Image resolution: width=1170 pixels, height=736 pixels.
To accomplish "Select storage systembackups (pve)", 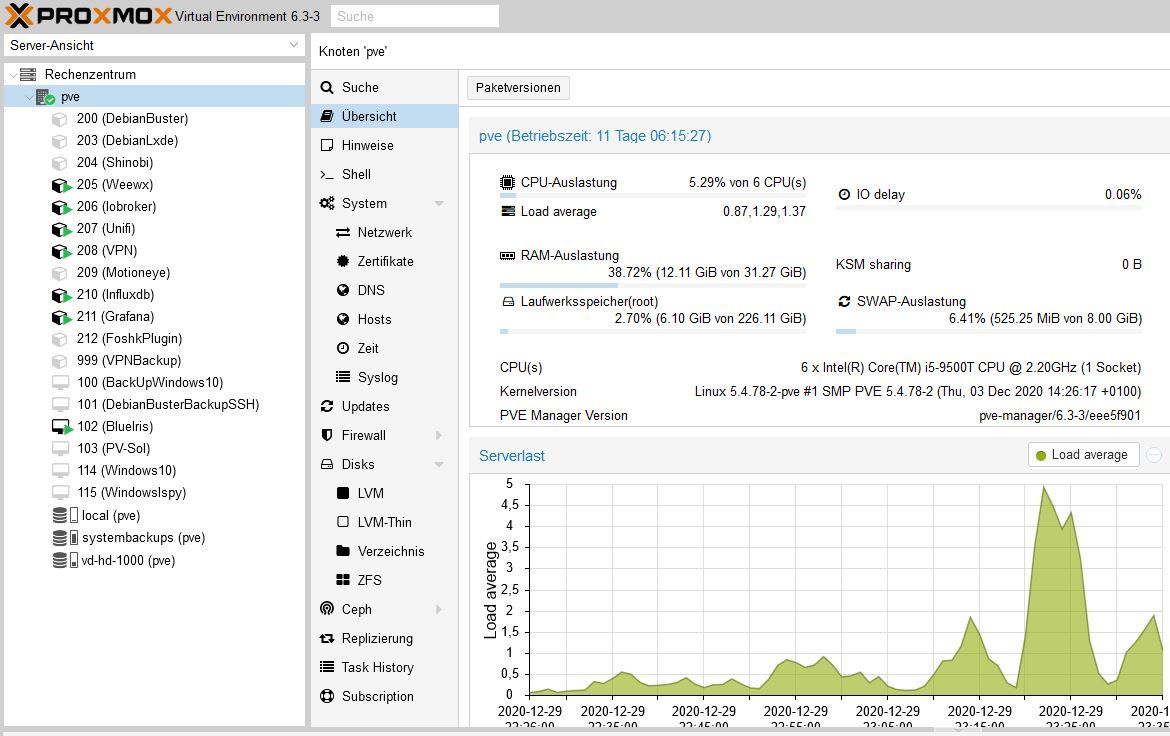I will click(x=154, y=537).
